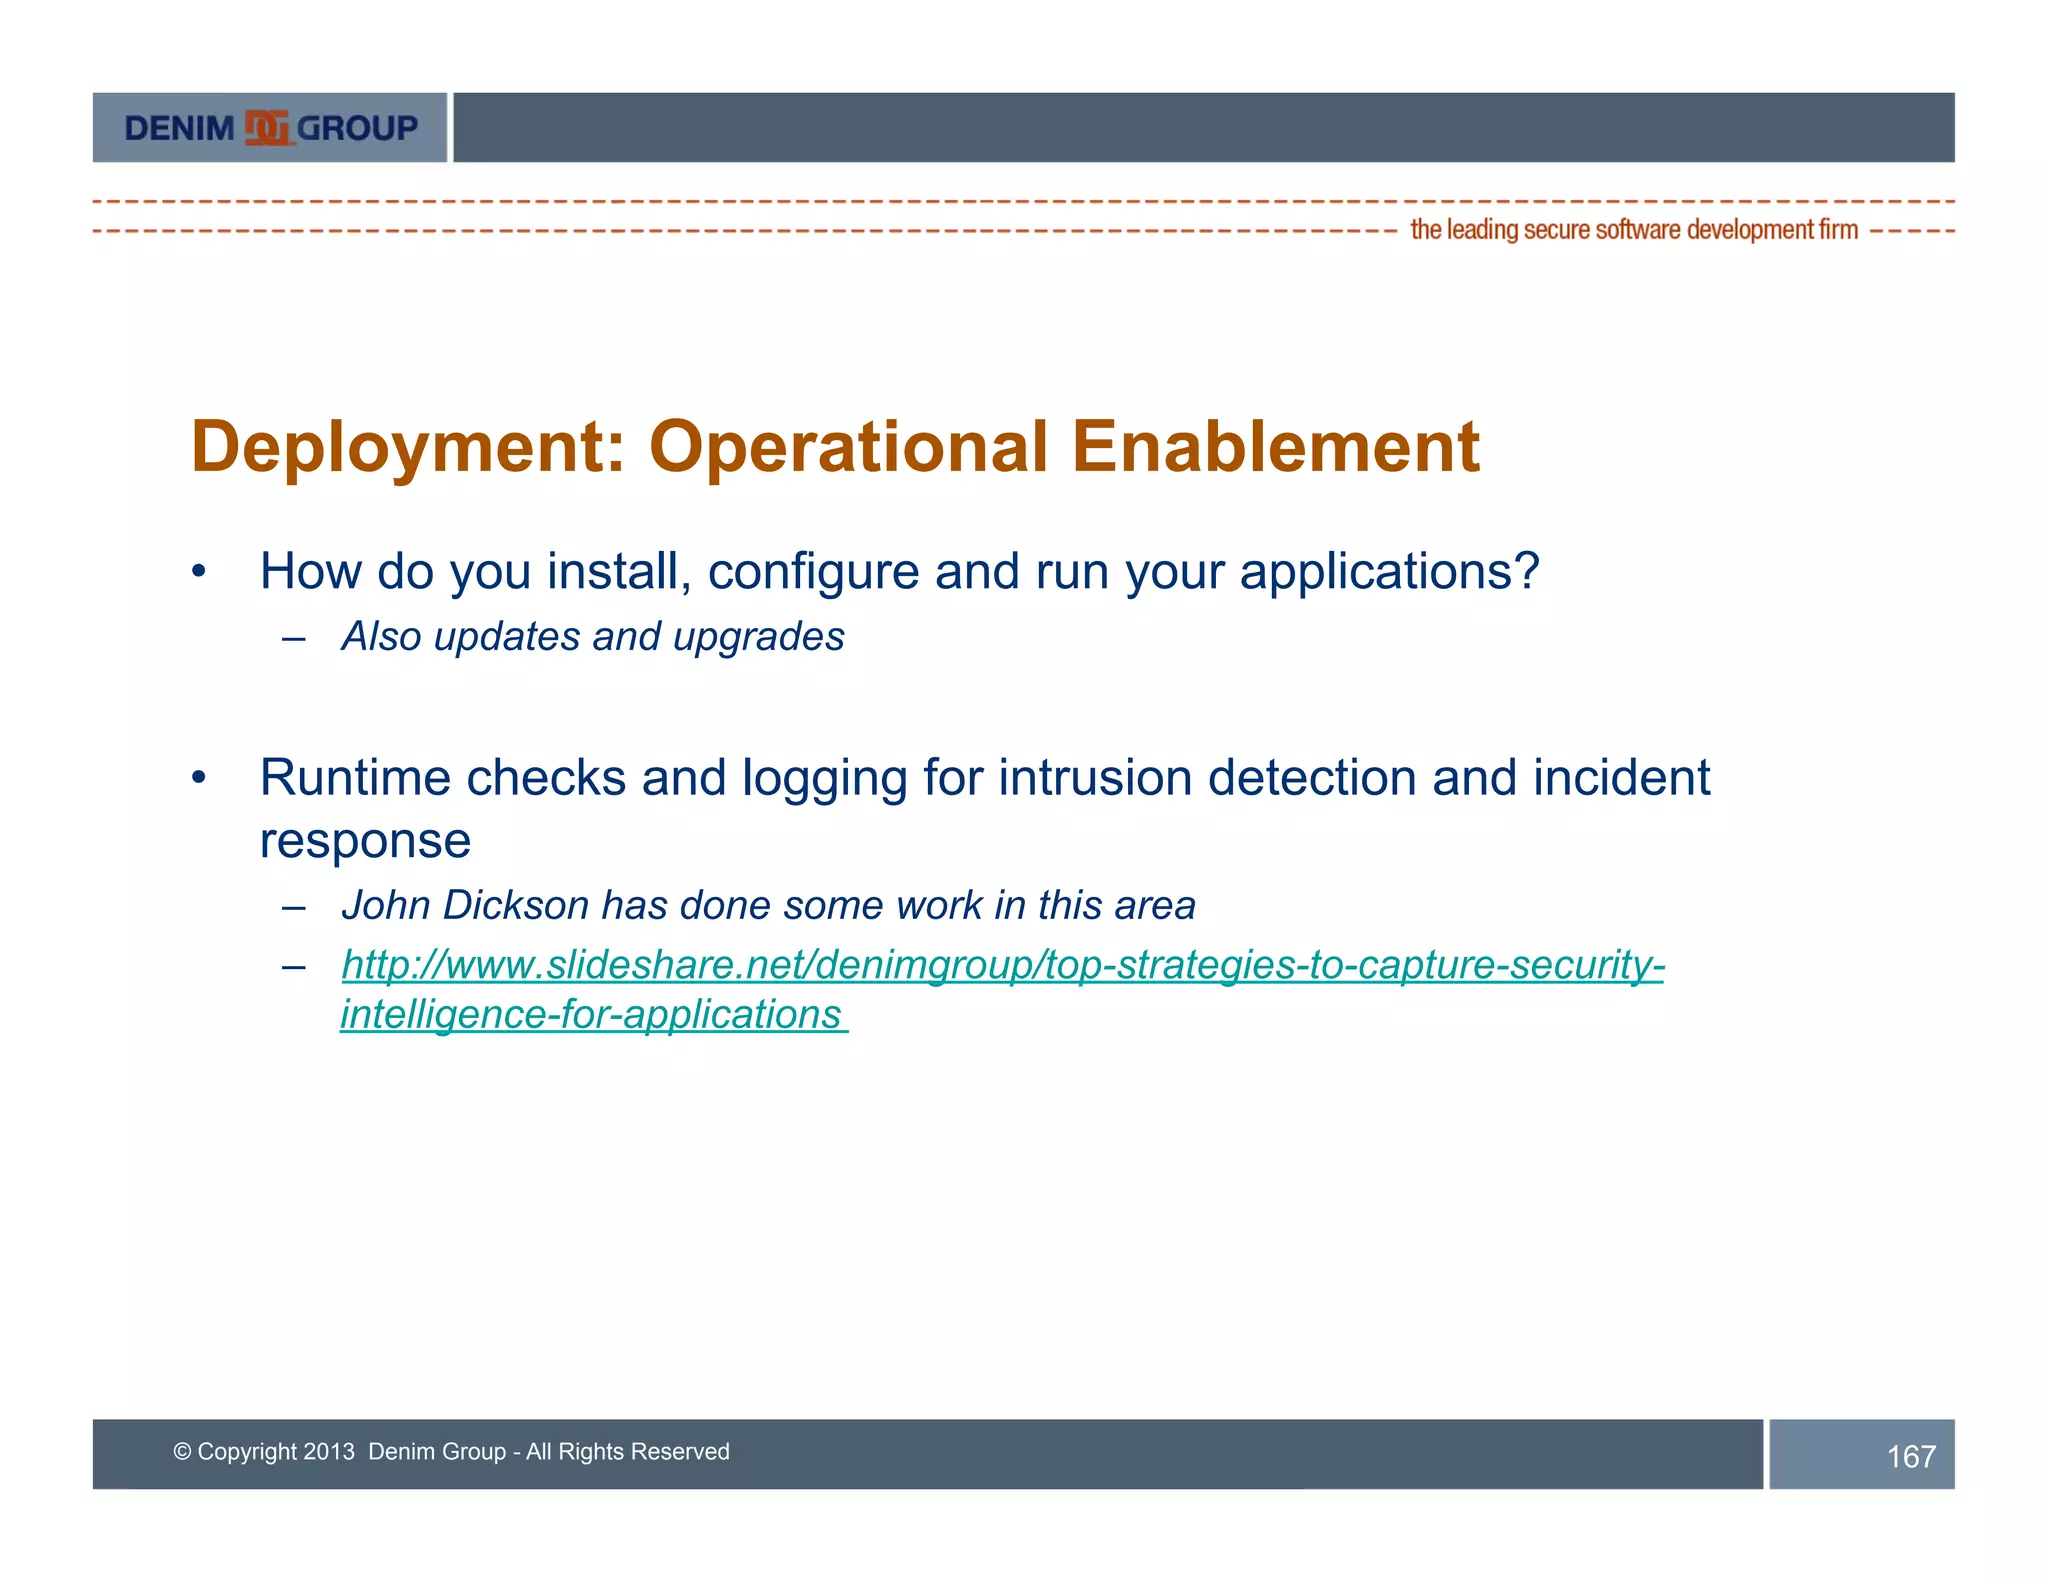Click the slide number 167
This screenshot has height=1582, width=2048.
click(1910, 1456)
